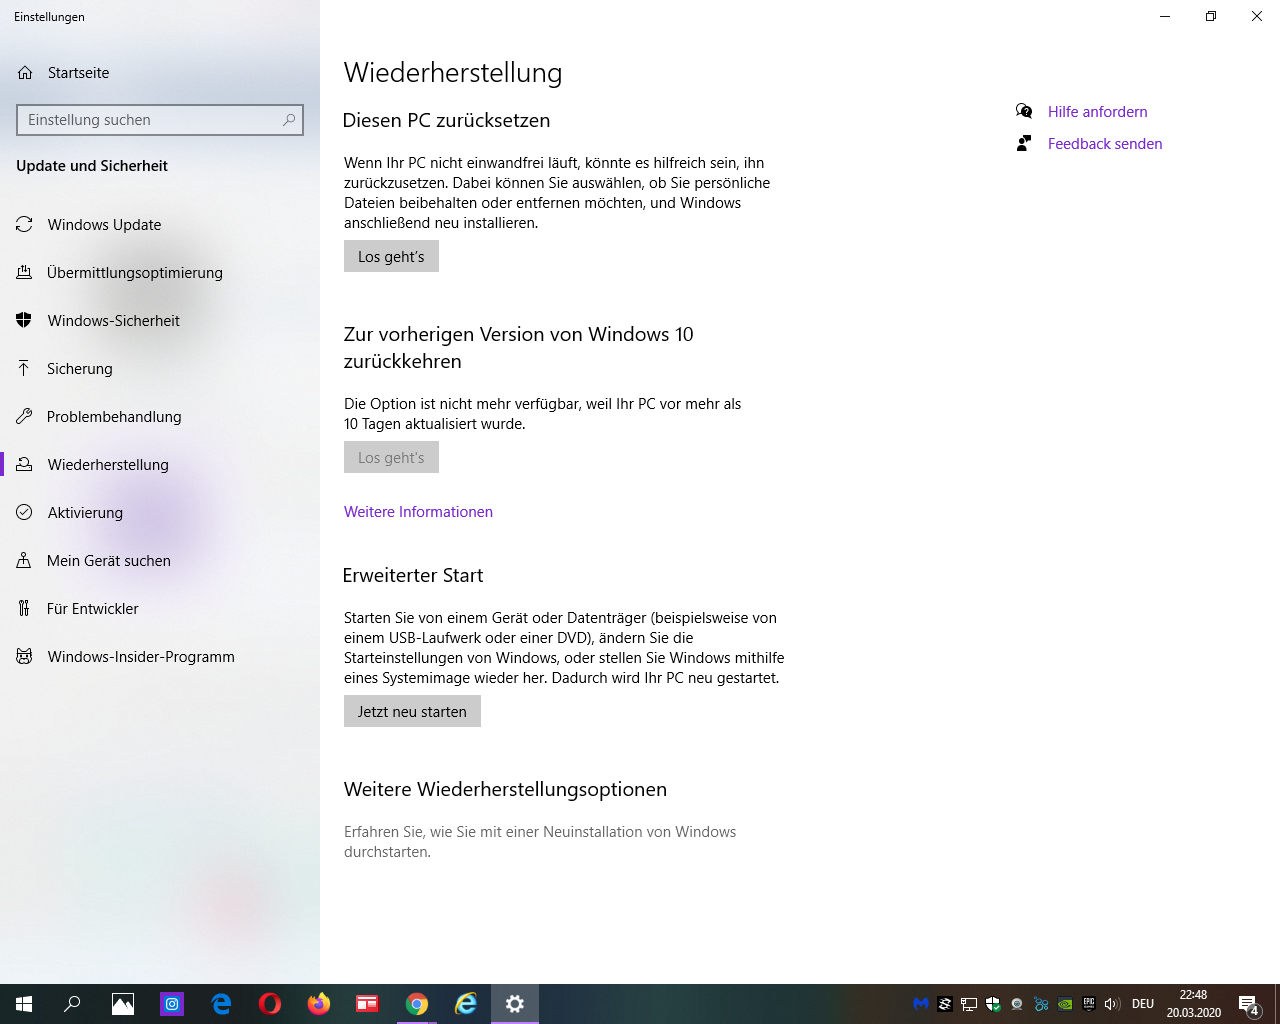Launch Microsoft Edge from taskbar
The image size is (1280, 1024).
click(x=221, y=1004)
